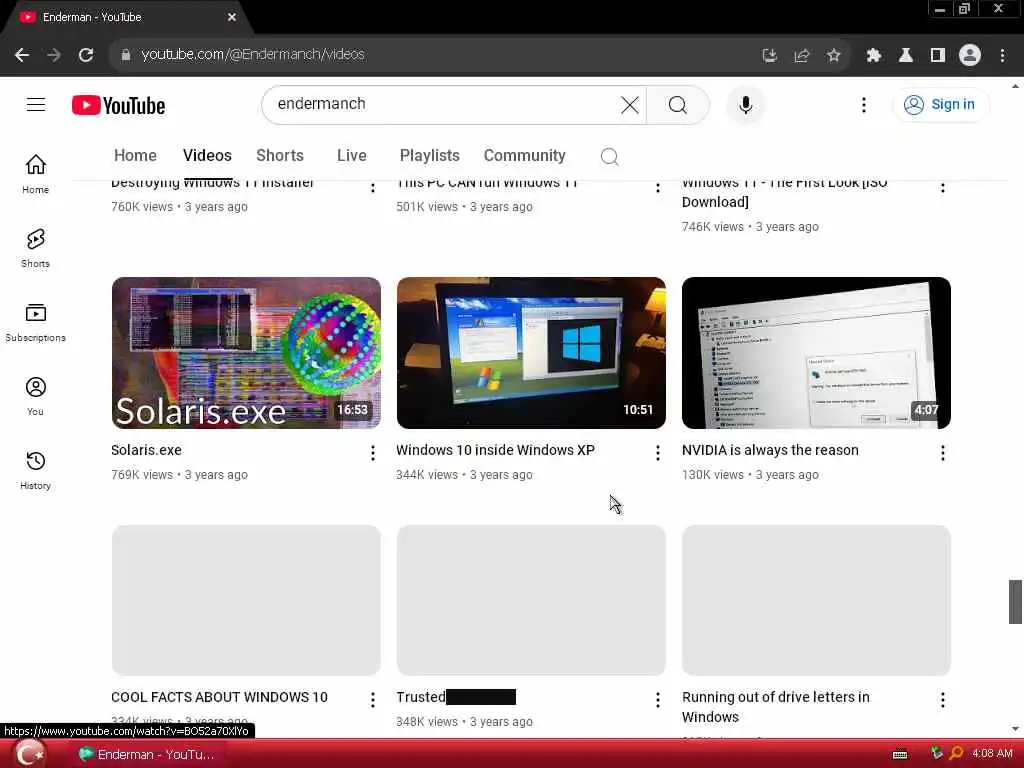Open the Chrome Labs flask icon
This screenshot has width=1024, height=768.
point(905,56)
